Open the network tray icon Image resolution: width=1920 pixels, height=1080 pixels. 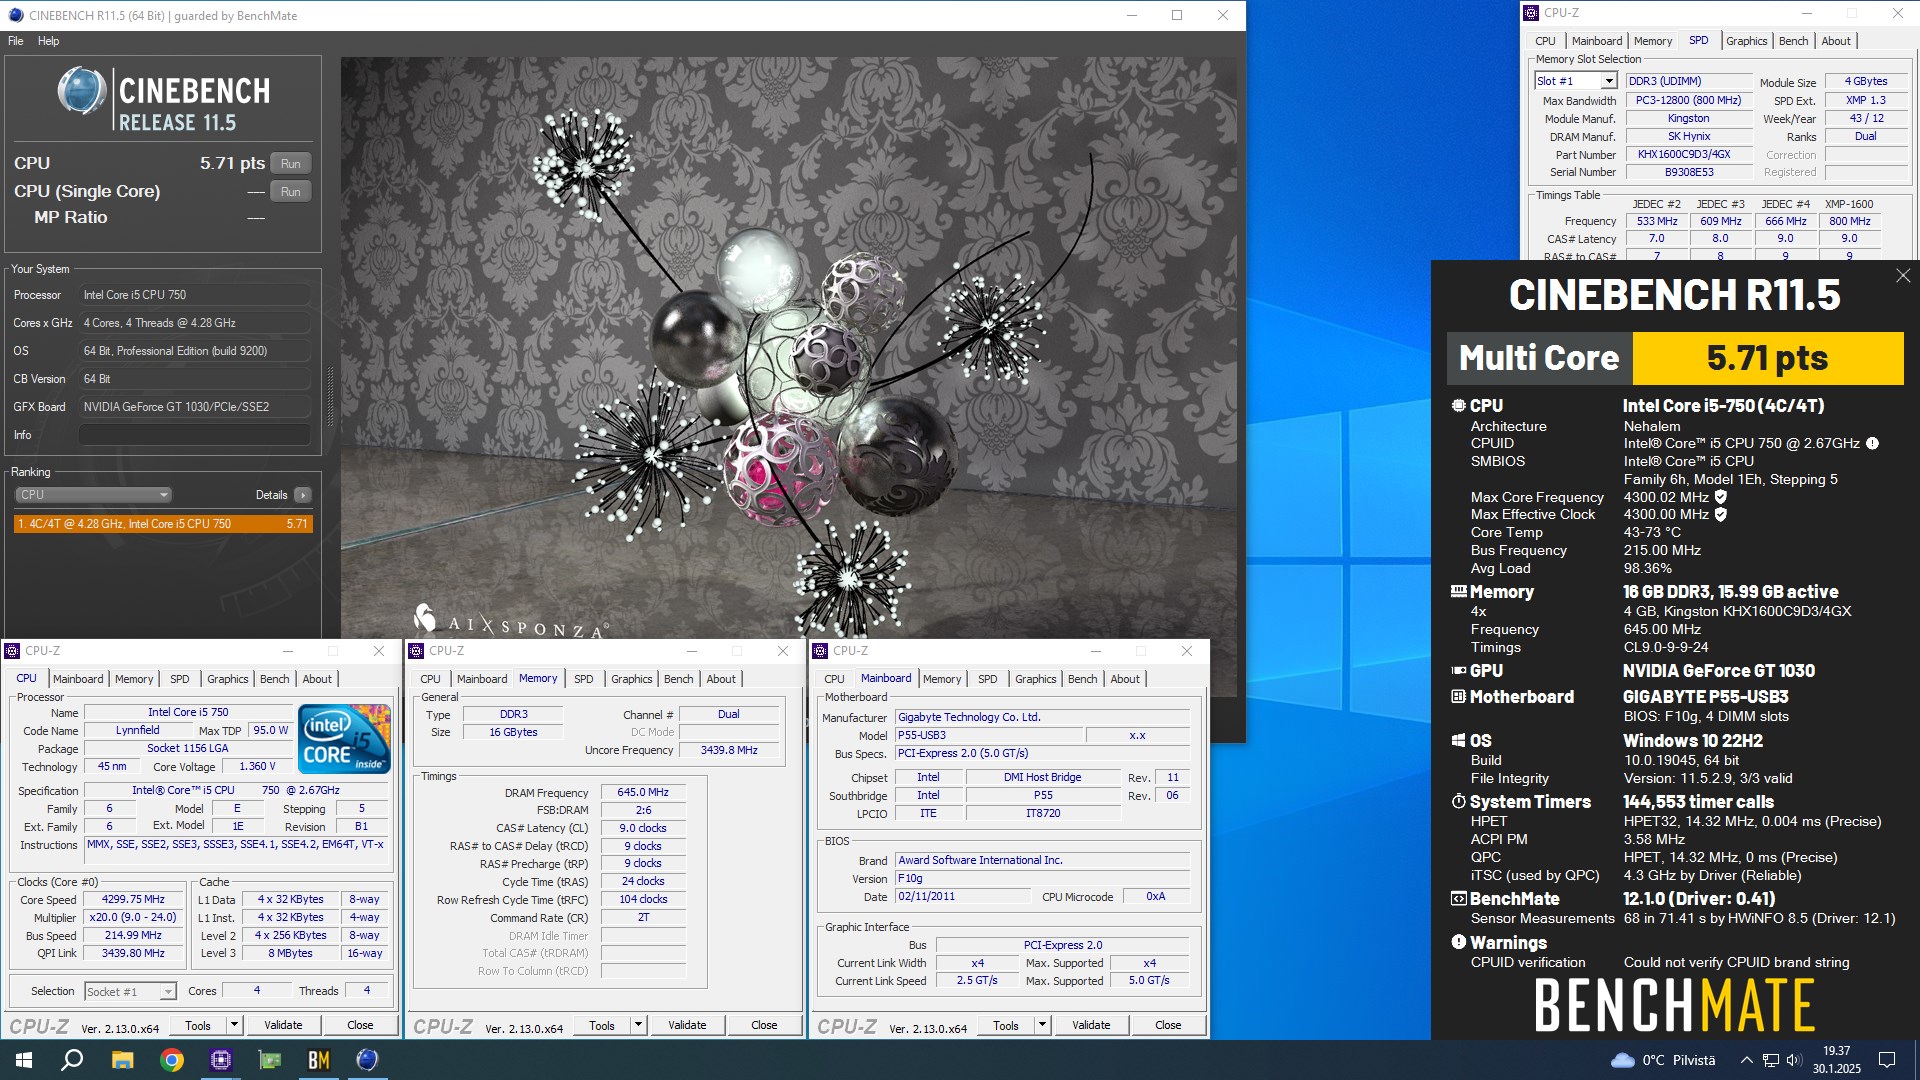point(1770,1060)
